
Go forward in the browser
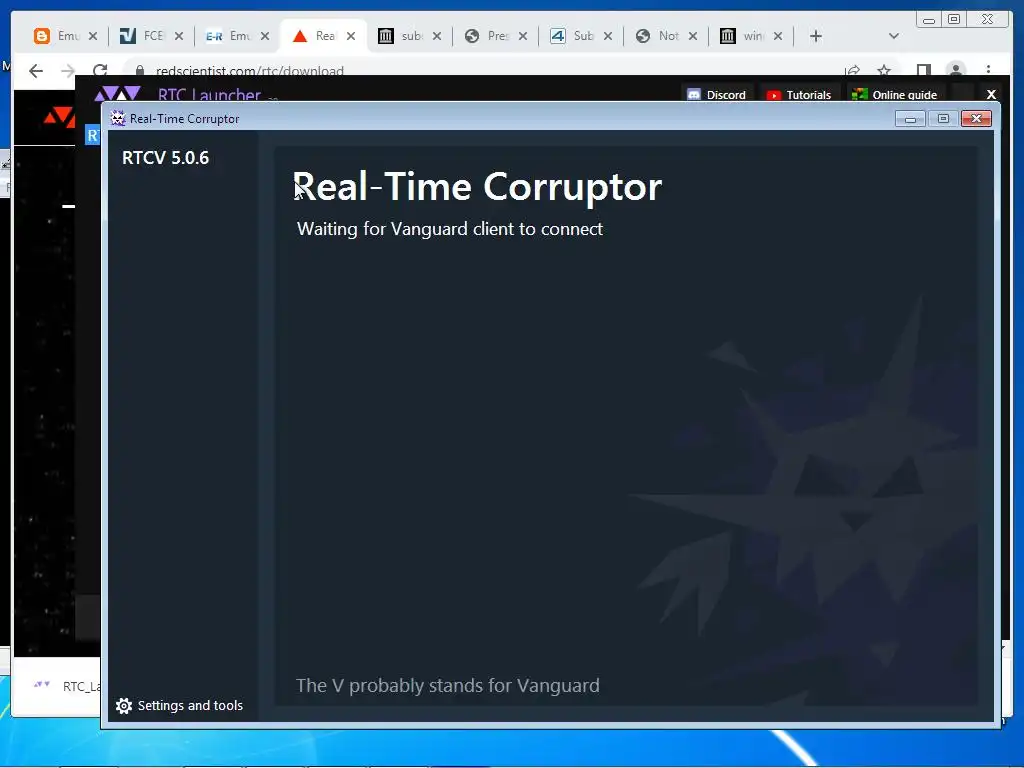(x=67, y=71)
